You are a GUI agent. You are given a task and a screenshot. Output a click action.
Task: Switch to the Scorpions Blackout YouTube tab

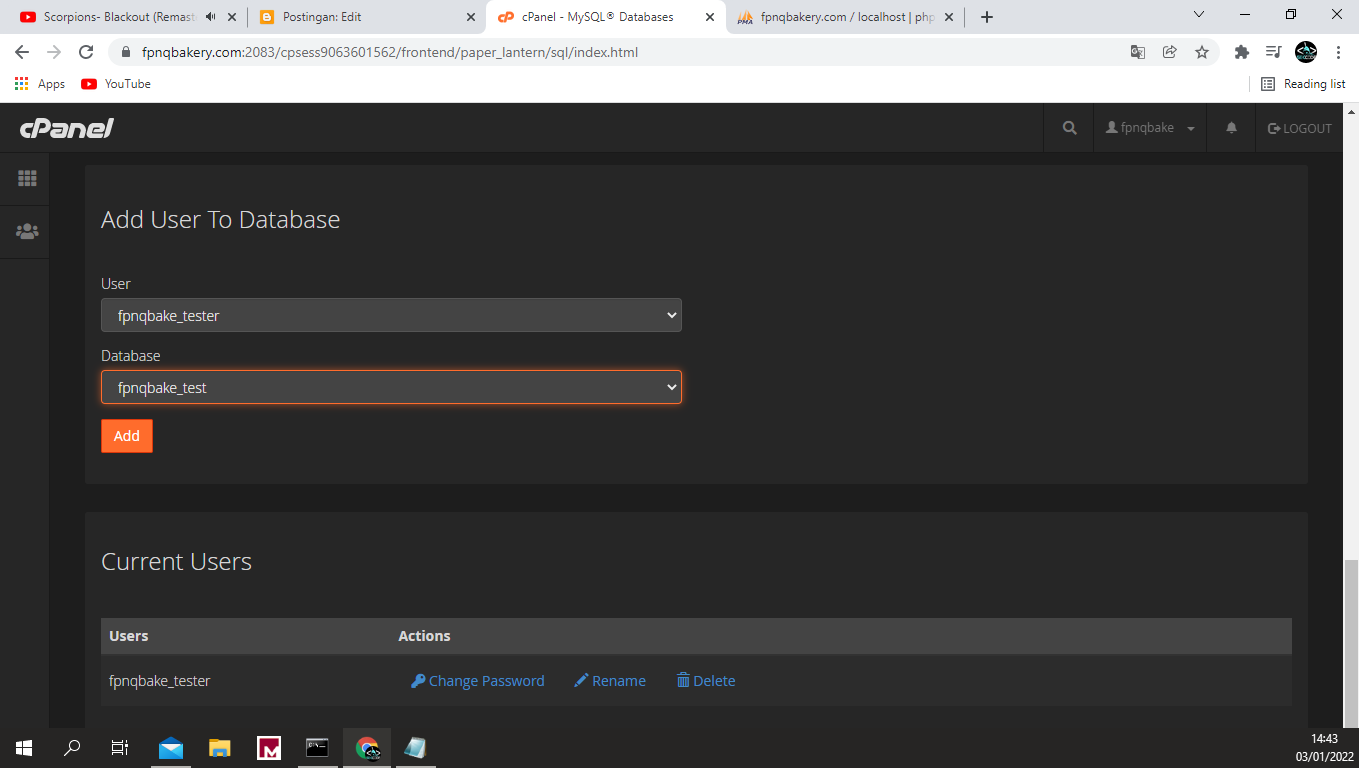click(122, 17)
